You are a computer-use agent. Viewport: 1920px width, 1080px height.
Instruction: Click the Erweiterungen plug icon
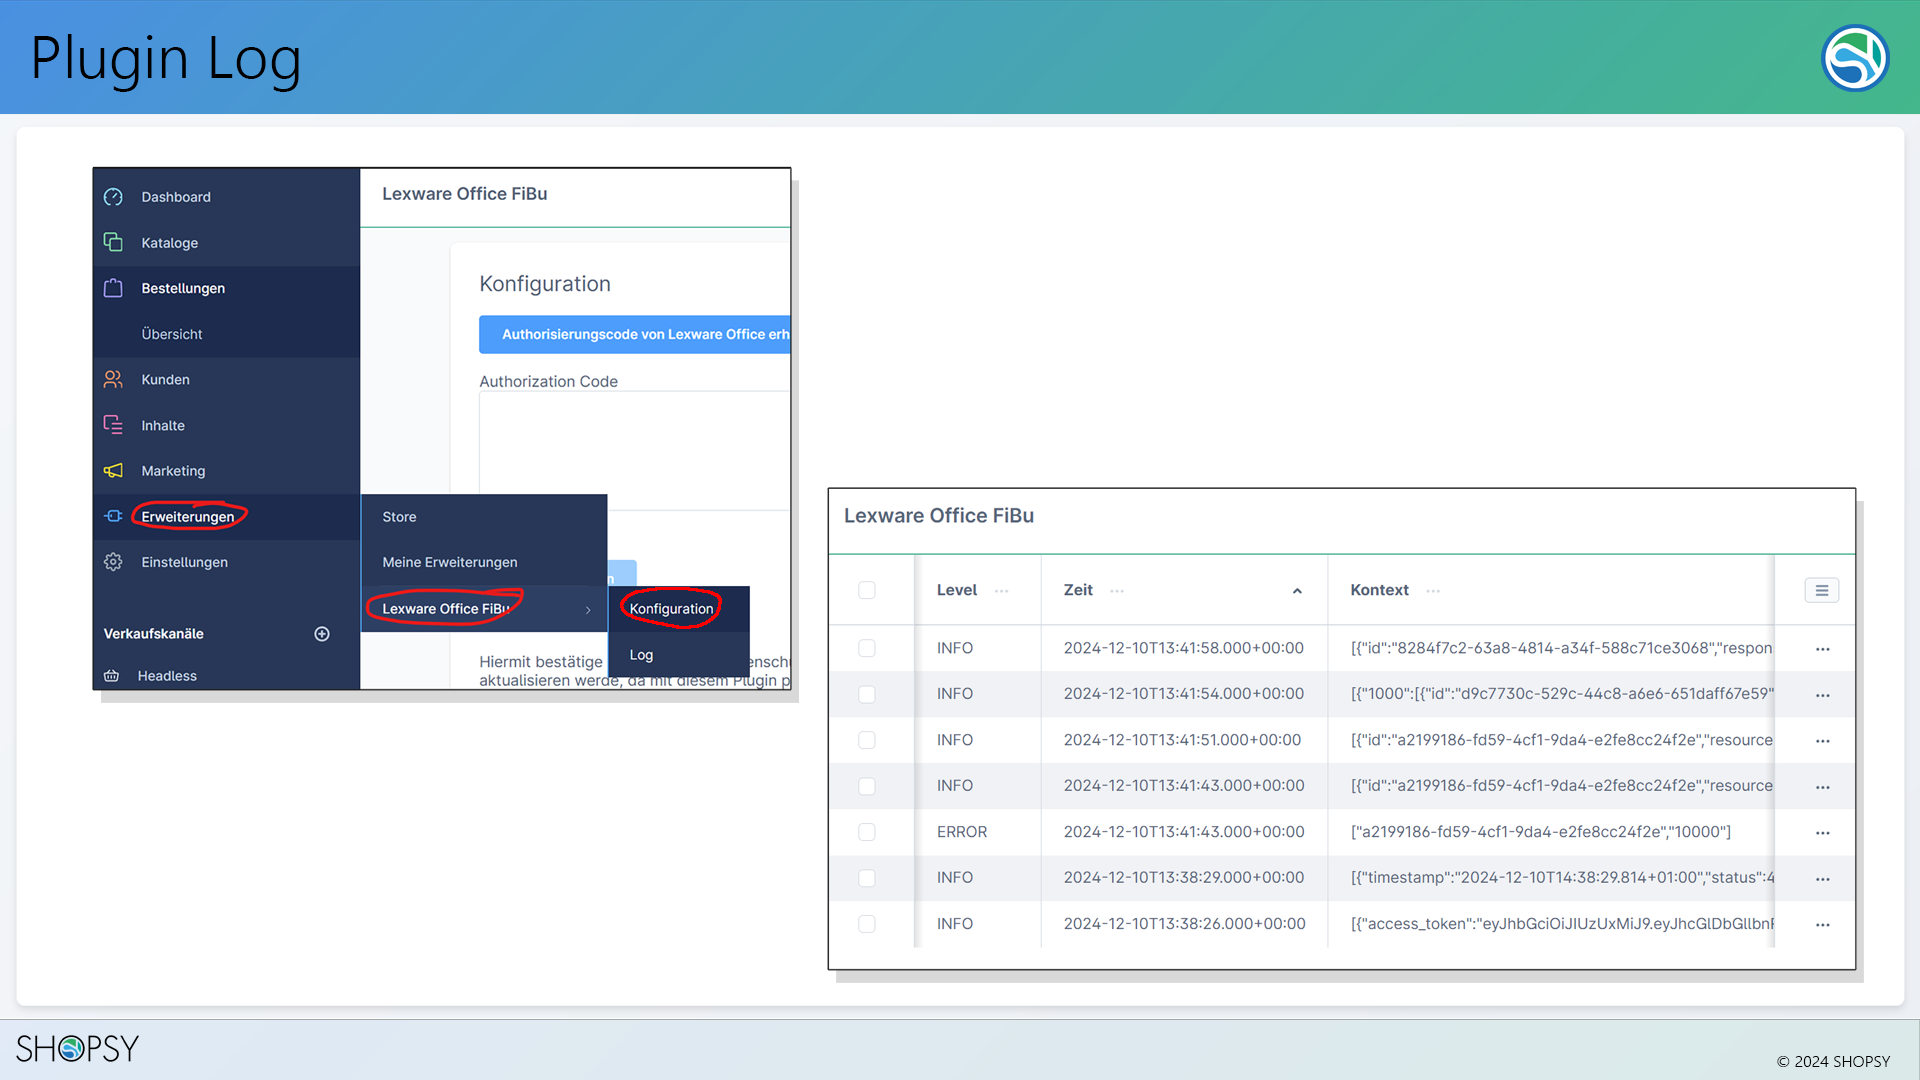(113, 516)
